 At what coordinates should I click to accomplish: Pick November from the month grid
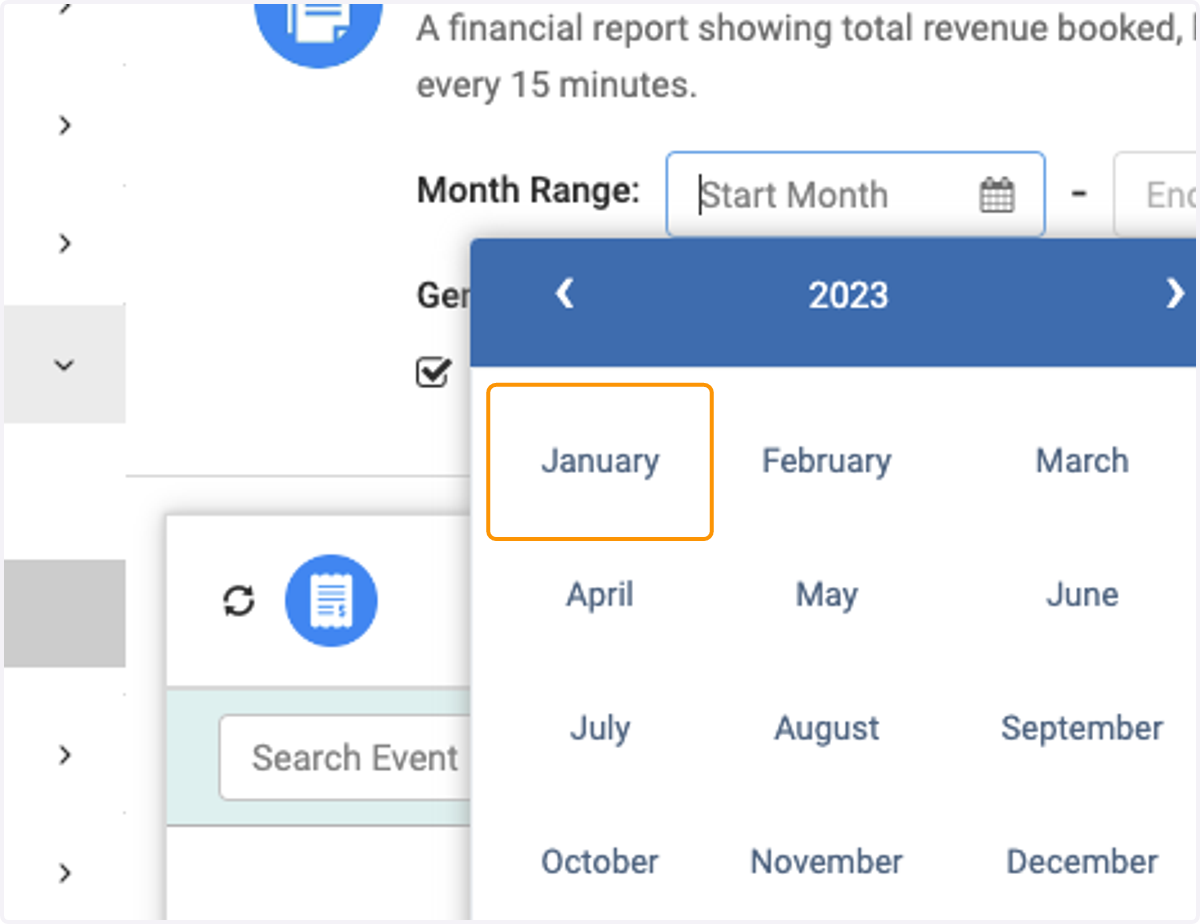(826, 861)
